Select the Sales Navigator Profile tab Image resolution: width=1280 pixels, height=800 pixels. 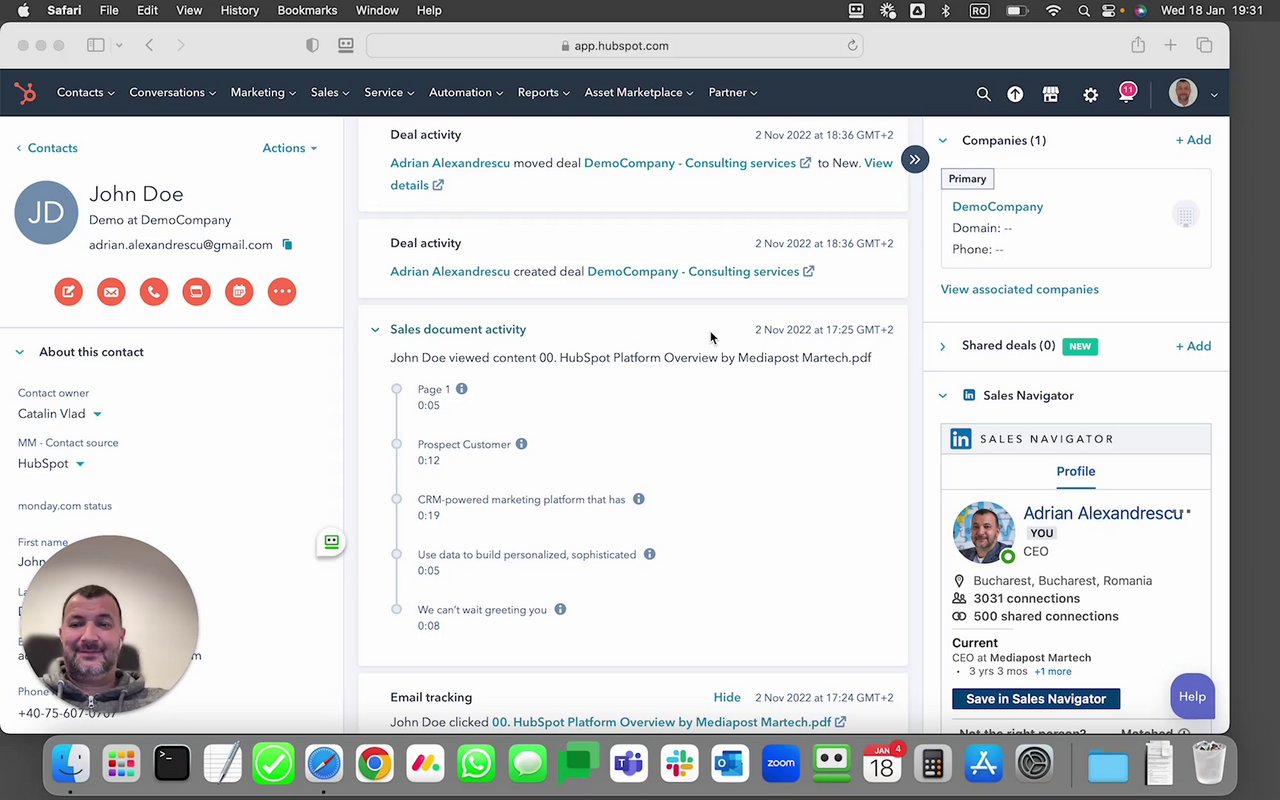click(x=1076, y=471)
